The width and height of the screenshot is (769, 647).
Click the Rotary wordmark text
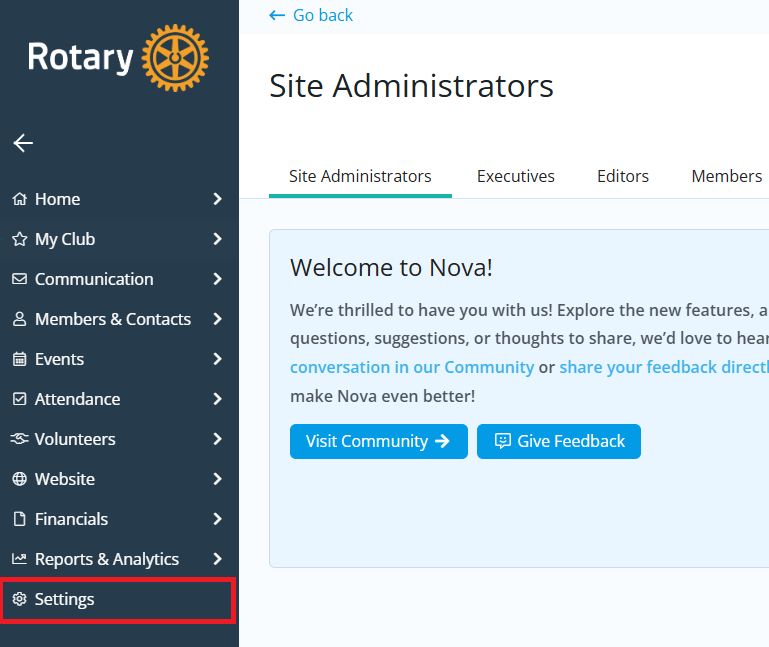pos(80,58)
